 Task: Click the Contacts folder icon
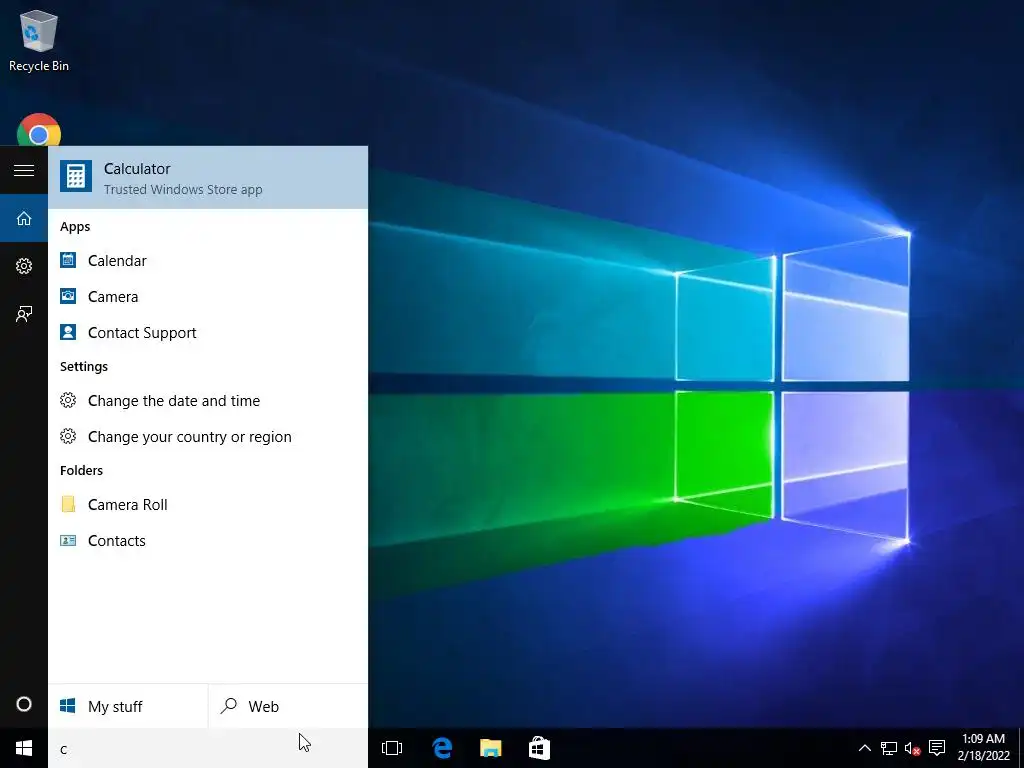[x=68, y=540]
